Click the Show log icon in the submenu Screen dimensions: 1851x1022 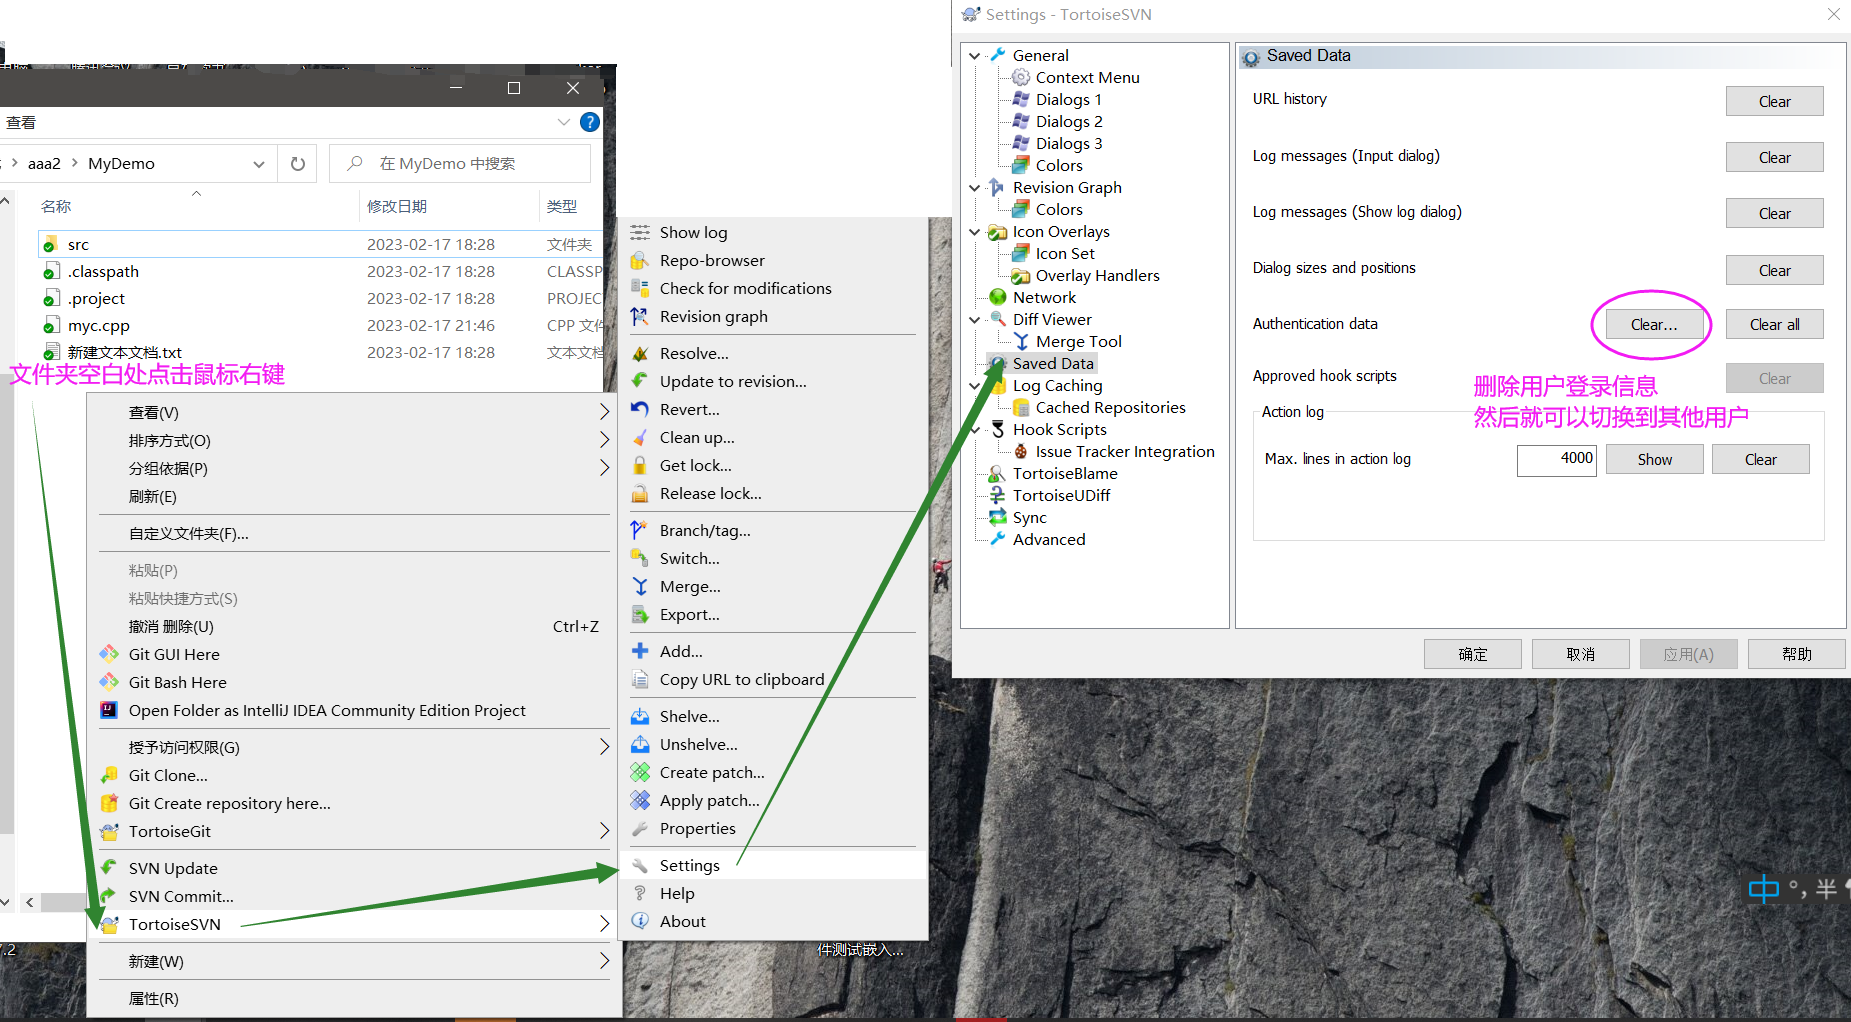click(640, 232)
